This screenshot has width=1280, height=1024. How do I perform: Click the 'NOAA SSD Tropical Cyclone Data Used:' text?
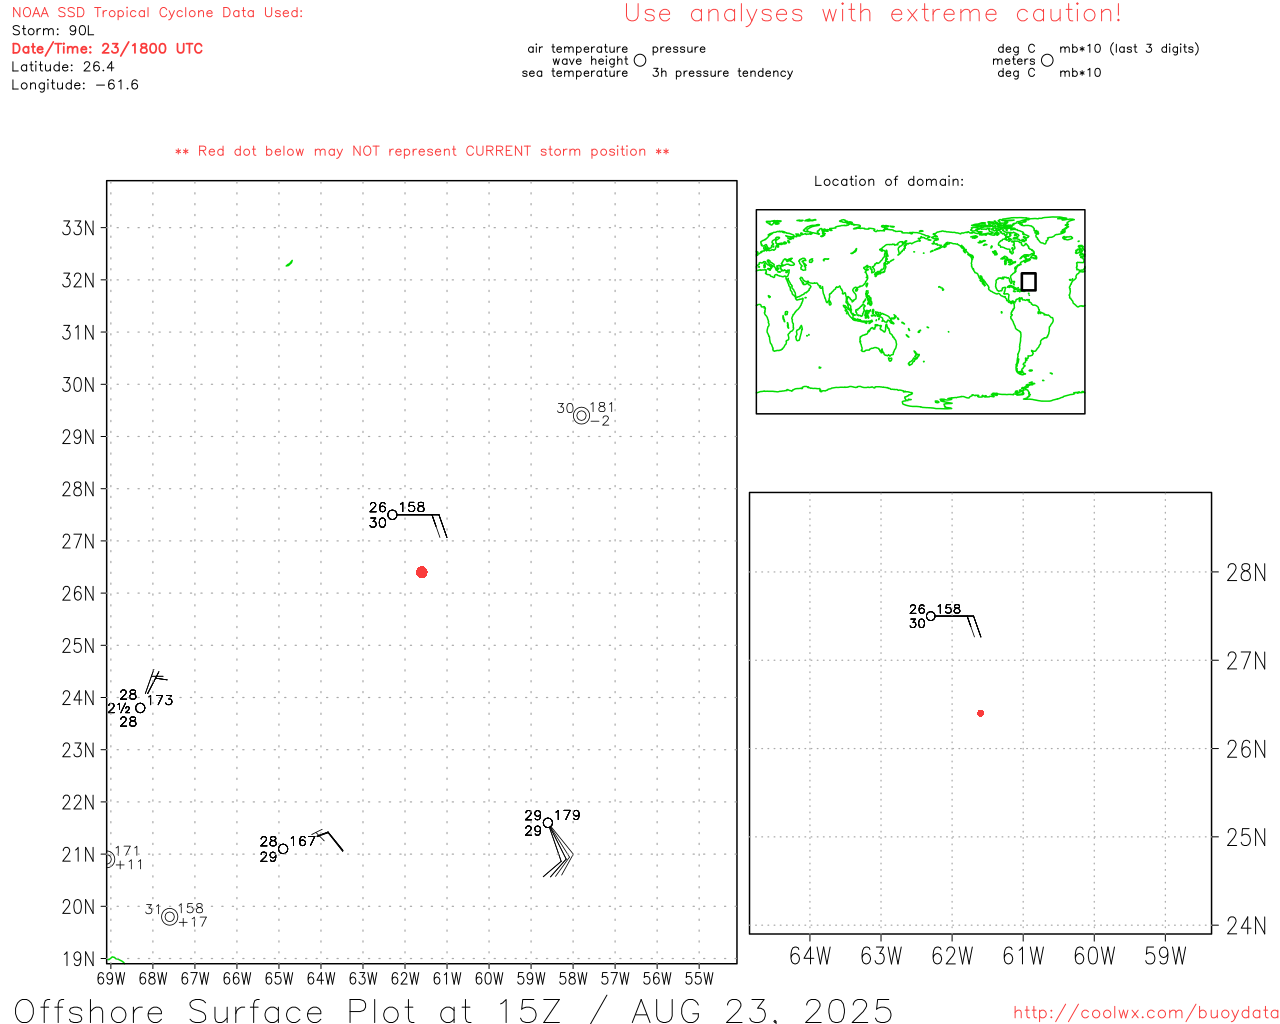pos(157,12)
